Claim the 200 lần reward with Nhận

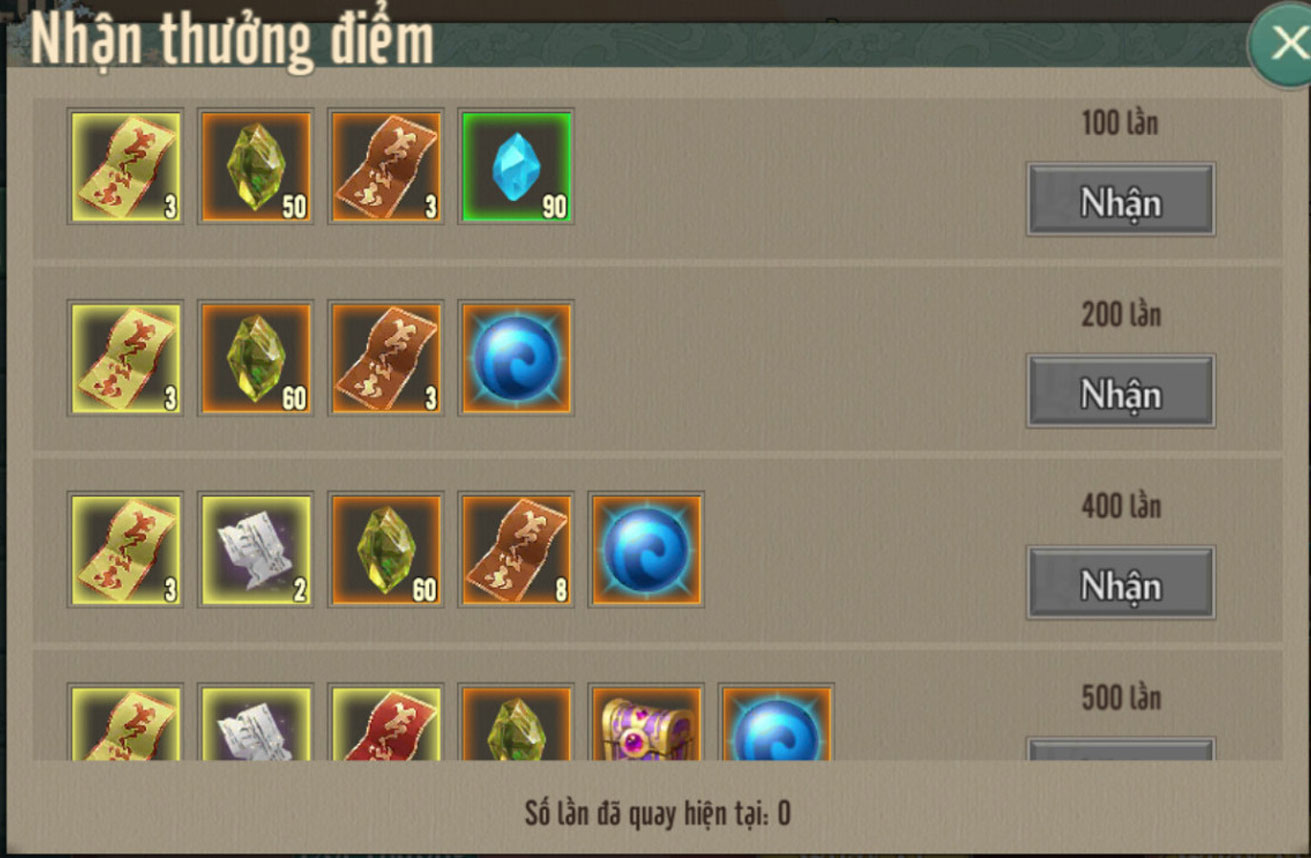(x=1120, y=391)
